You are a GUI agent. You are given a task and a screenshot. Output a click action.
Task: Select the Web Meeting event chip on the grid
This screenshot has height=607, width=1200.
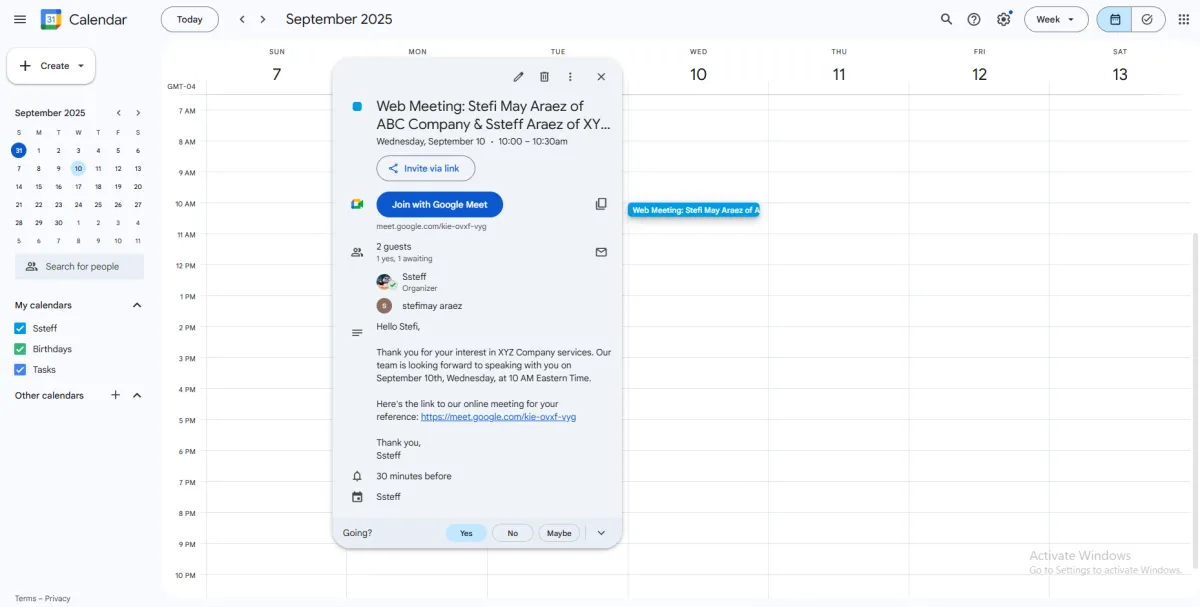694,210
